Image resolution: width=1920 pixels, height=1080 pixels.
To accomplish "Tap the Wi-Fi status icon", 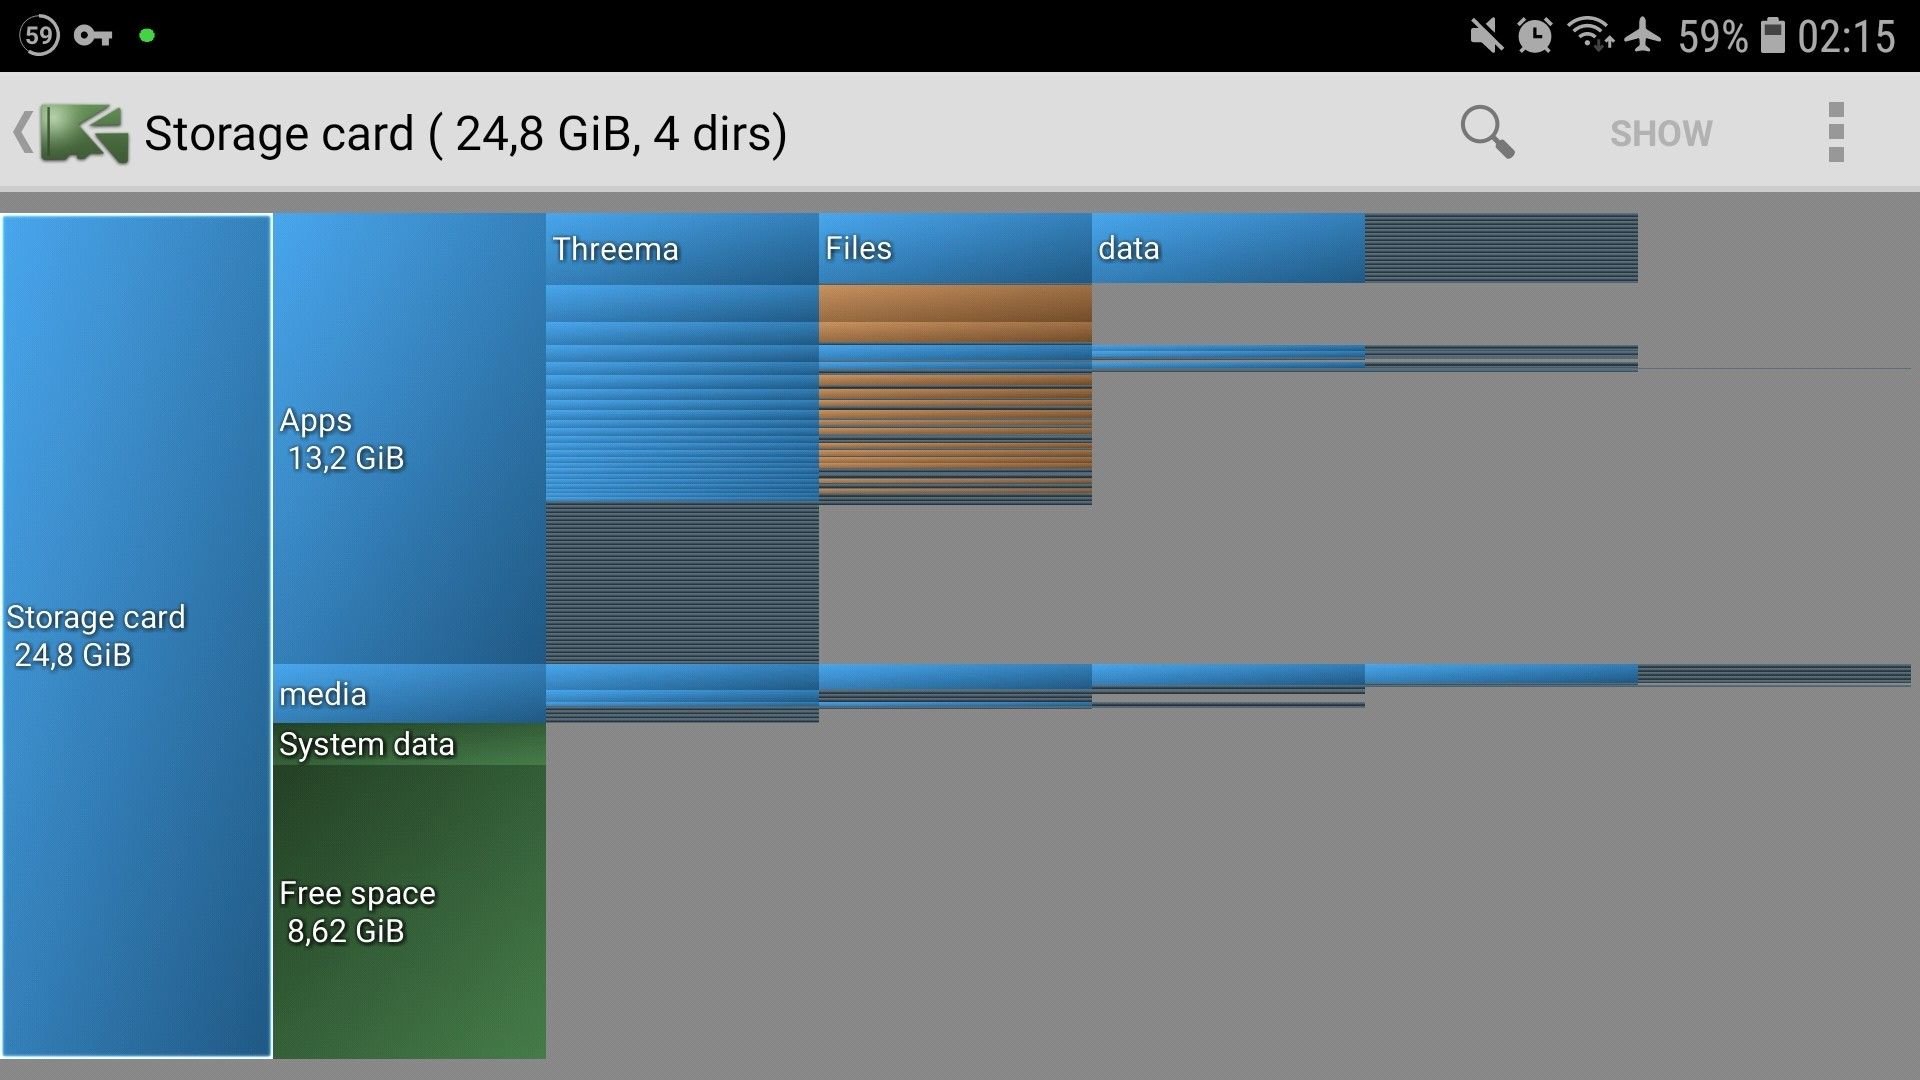I will [1590, 34].
